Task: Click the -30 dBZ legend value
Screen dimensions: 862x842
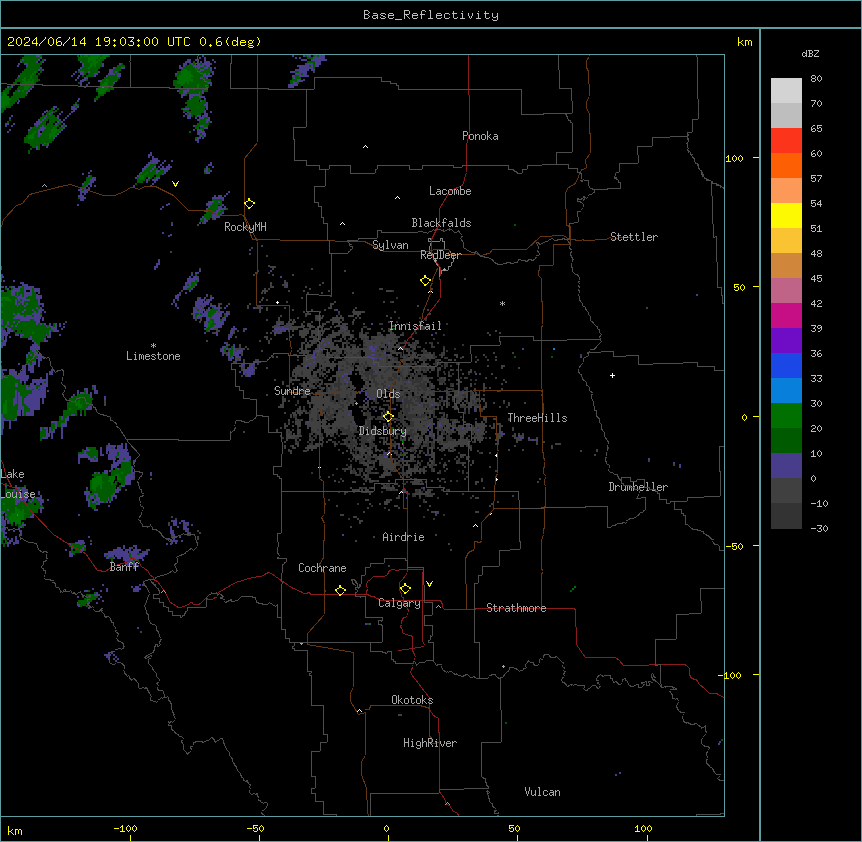Action: tap(819, 528)
